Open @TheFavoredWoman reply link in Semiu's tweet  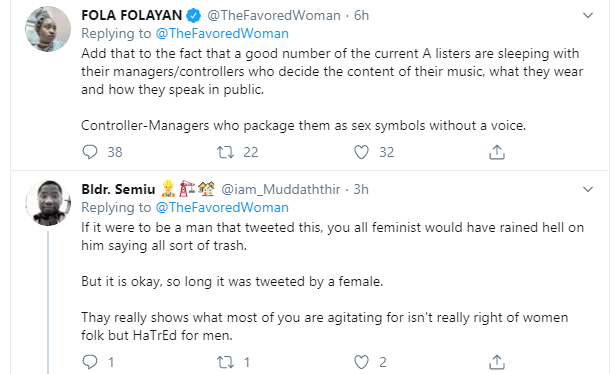[x=222, y=207]
